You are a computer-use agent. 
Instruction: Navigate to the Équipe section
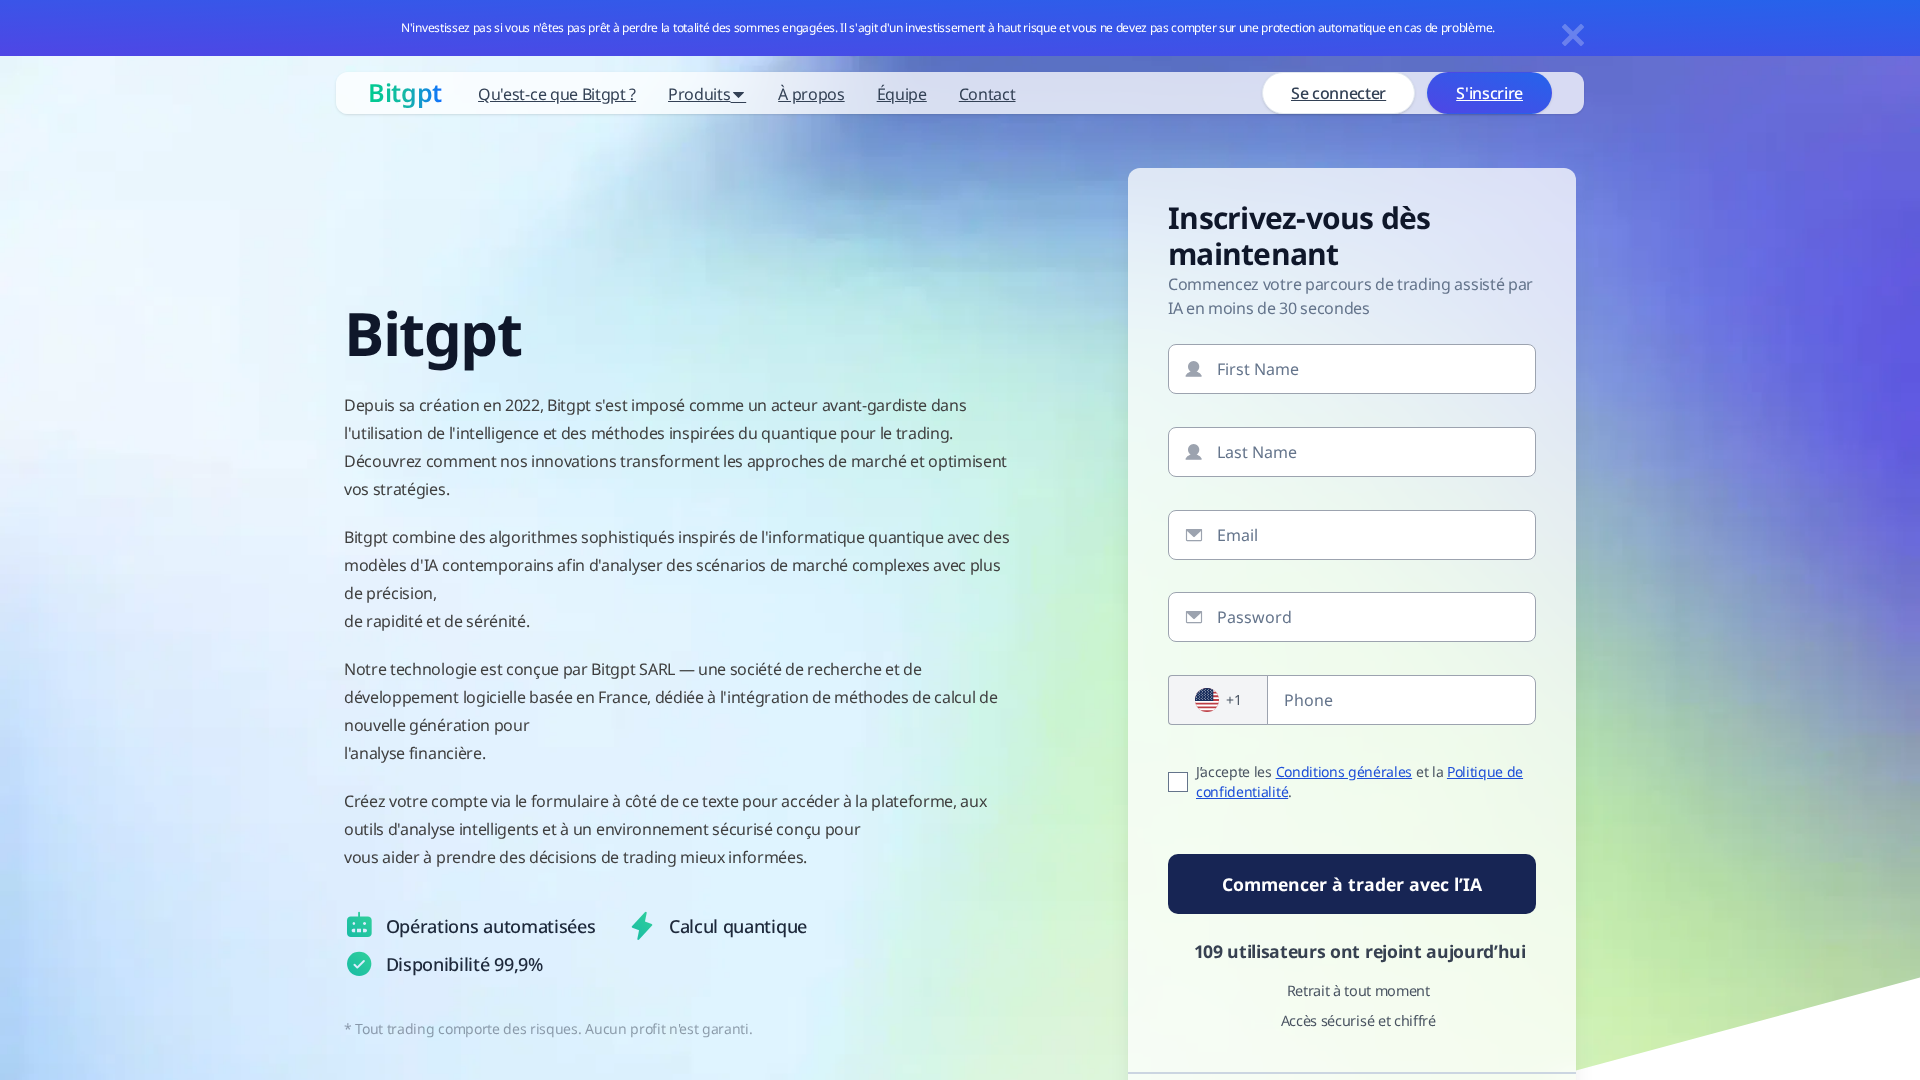901,93
